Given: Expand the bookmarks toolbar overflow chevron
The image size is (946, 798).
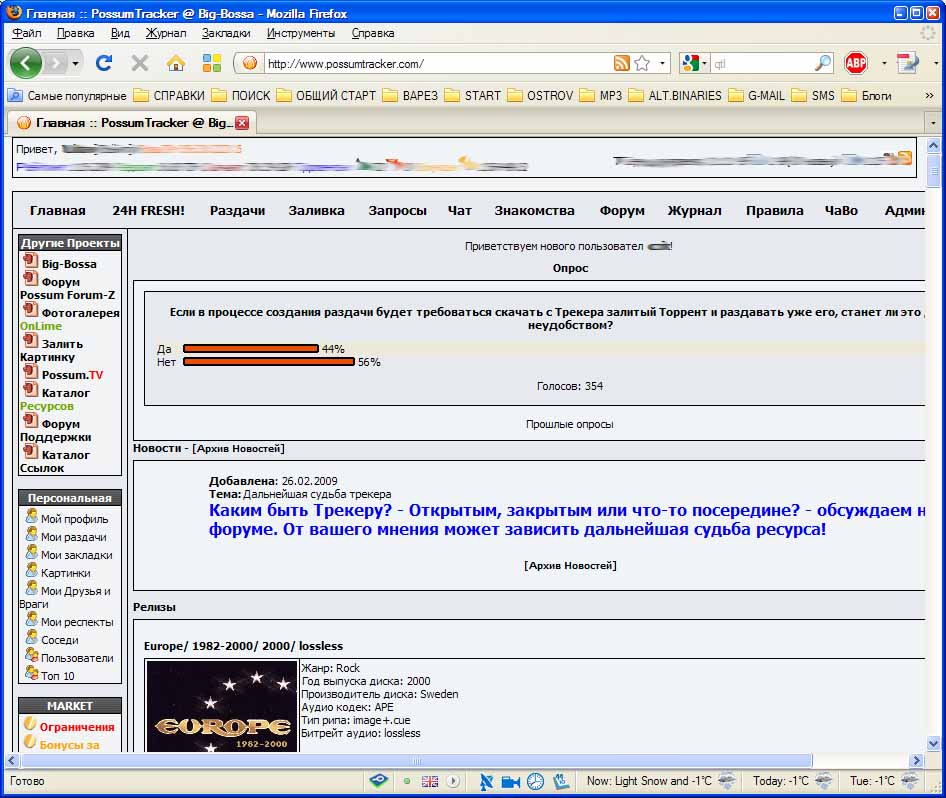Looking at the screenshot, I should (x=929, y=95).
